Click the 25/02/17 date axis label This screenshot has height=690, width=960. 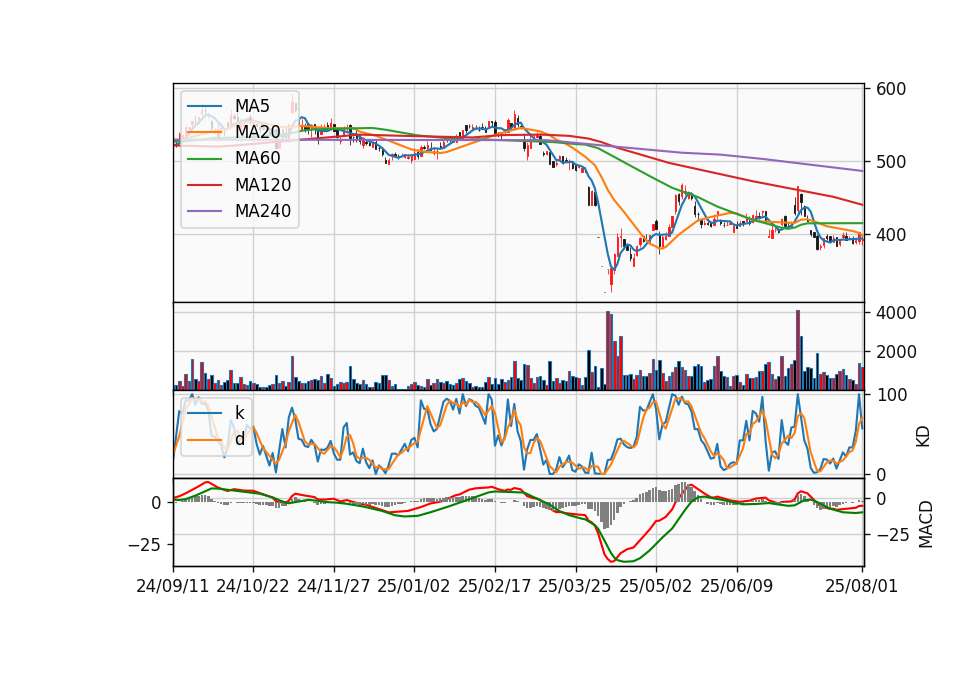tap(494, 586)
